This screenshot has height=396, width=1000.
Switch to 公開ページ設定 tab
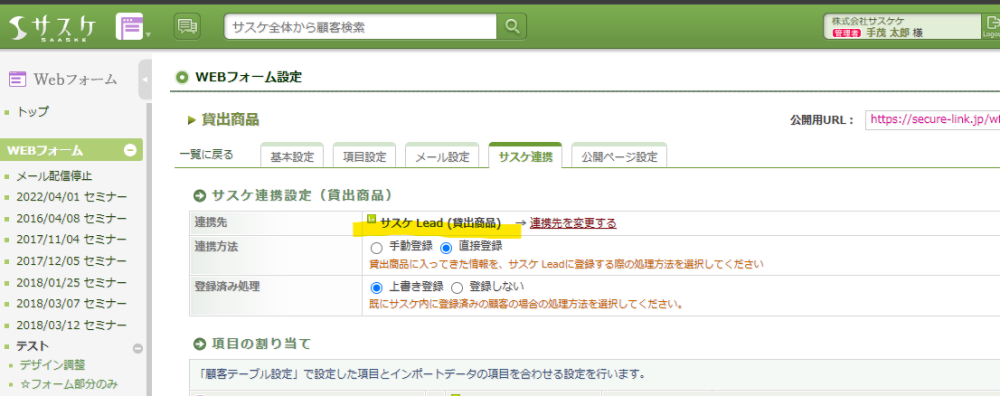point(619,156)
